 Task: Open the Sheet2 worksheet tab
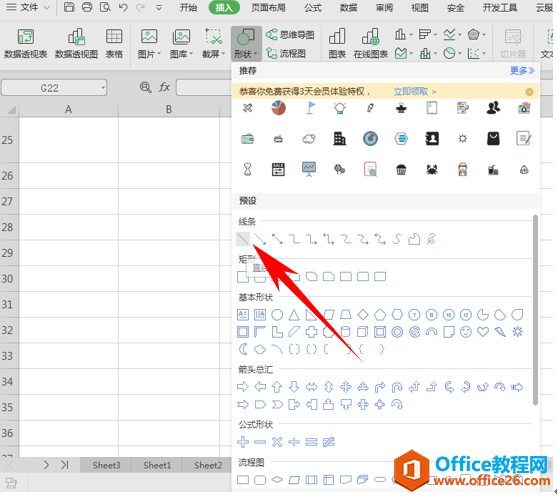point(207,465)
